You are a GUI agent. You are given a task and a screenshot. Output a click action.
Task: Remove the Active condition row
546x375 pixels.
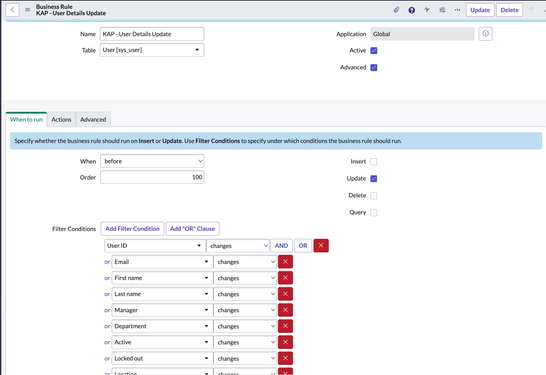pyautogui.click(x=285, y=342)
